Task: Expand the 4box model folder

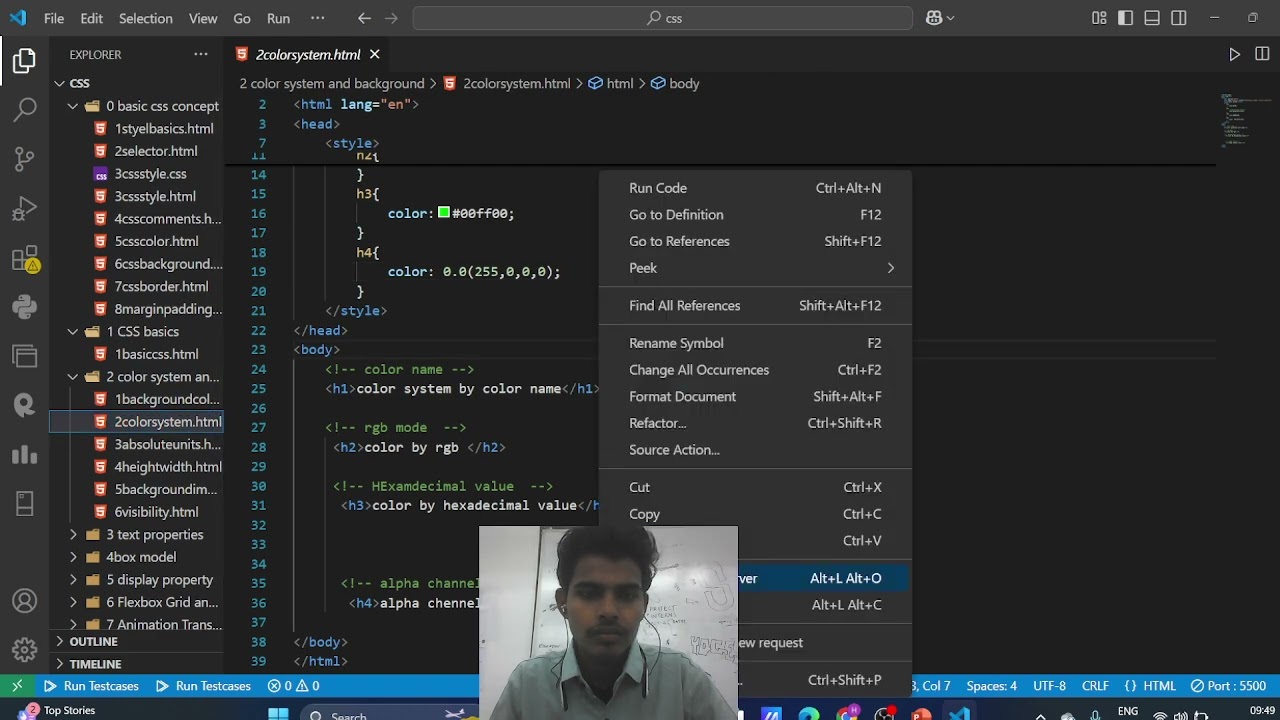Action: point(73,557)
